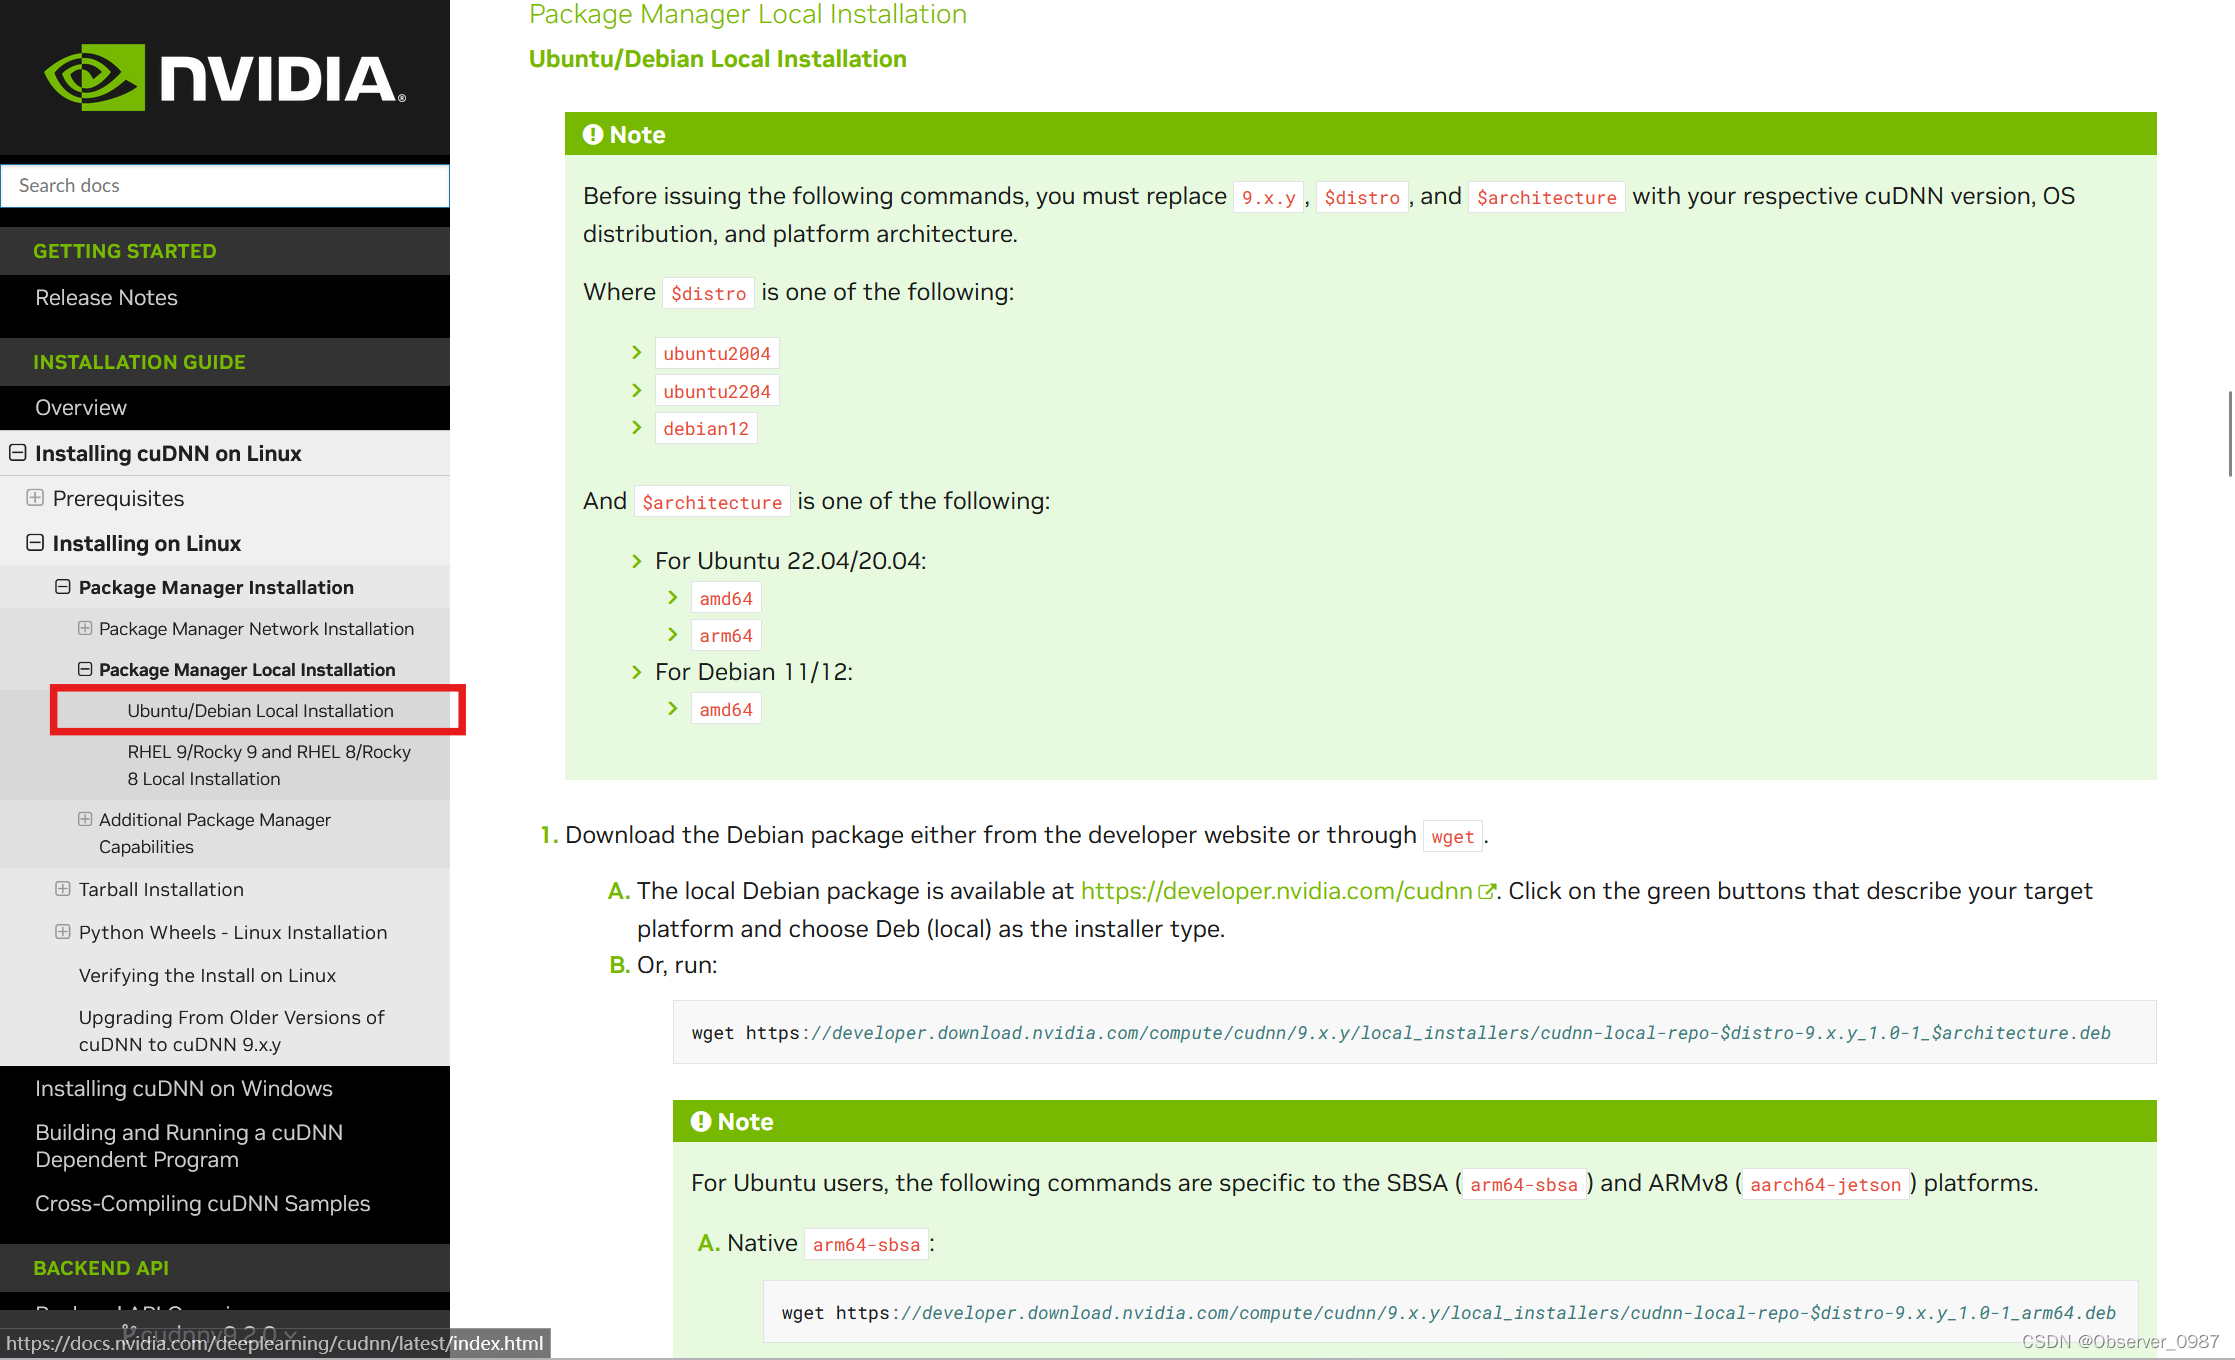Image resolution: width=2235 pixels, height=1360 pixels.
Task: Expand Python Wheels - Linux Installation plus icon
Action: pos(62,931)
